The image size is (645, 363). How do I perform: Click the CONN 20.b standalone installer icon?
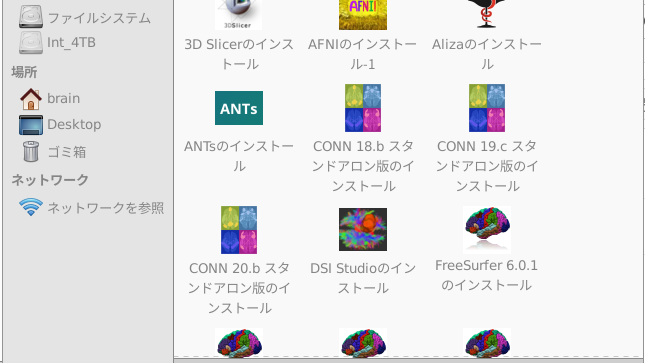click(239, 230)
